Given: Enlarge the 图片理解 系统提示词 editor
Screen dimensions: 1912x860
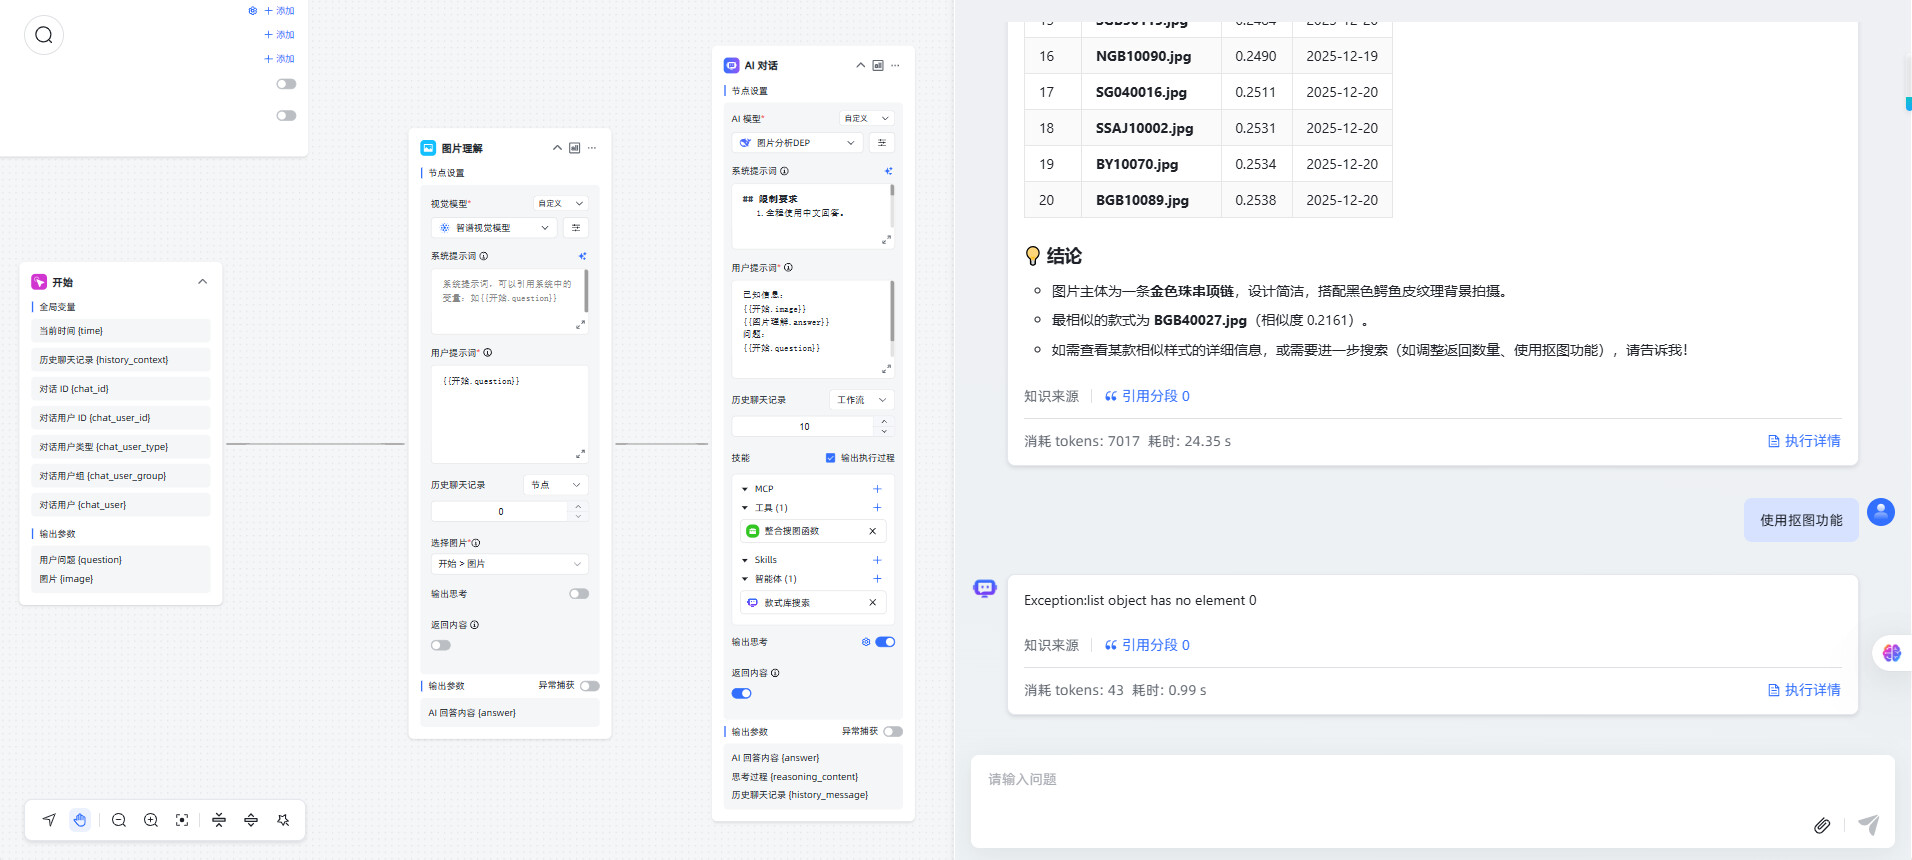Looking at the screenshot, I should coord(580,325).
